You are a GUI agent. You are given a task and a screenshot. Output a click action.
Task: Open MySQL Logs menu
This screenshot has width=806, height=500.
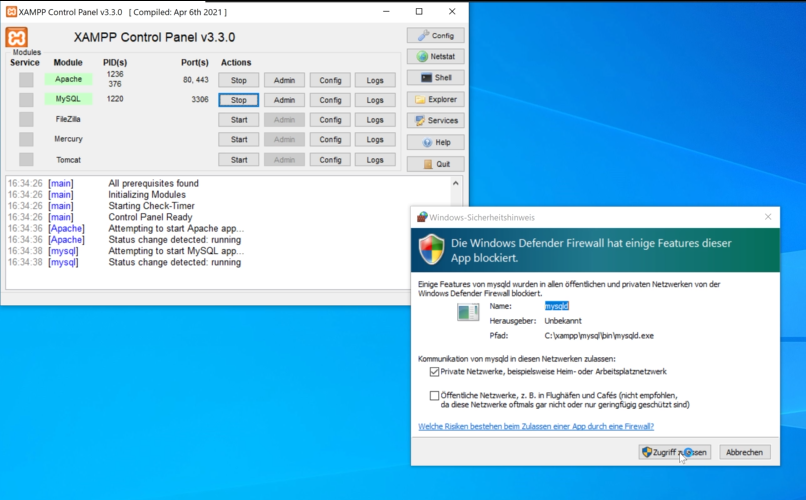[375, 100]
